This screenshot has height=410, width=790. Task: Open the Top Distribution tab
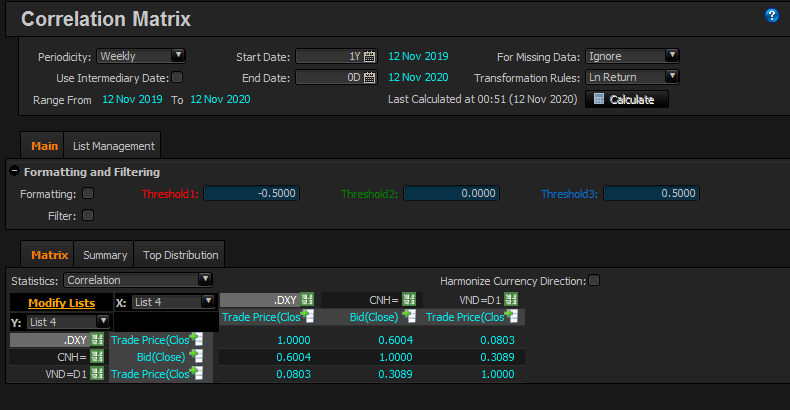[180, 255]
